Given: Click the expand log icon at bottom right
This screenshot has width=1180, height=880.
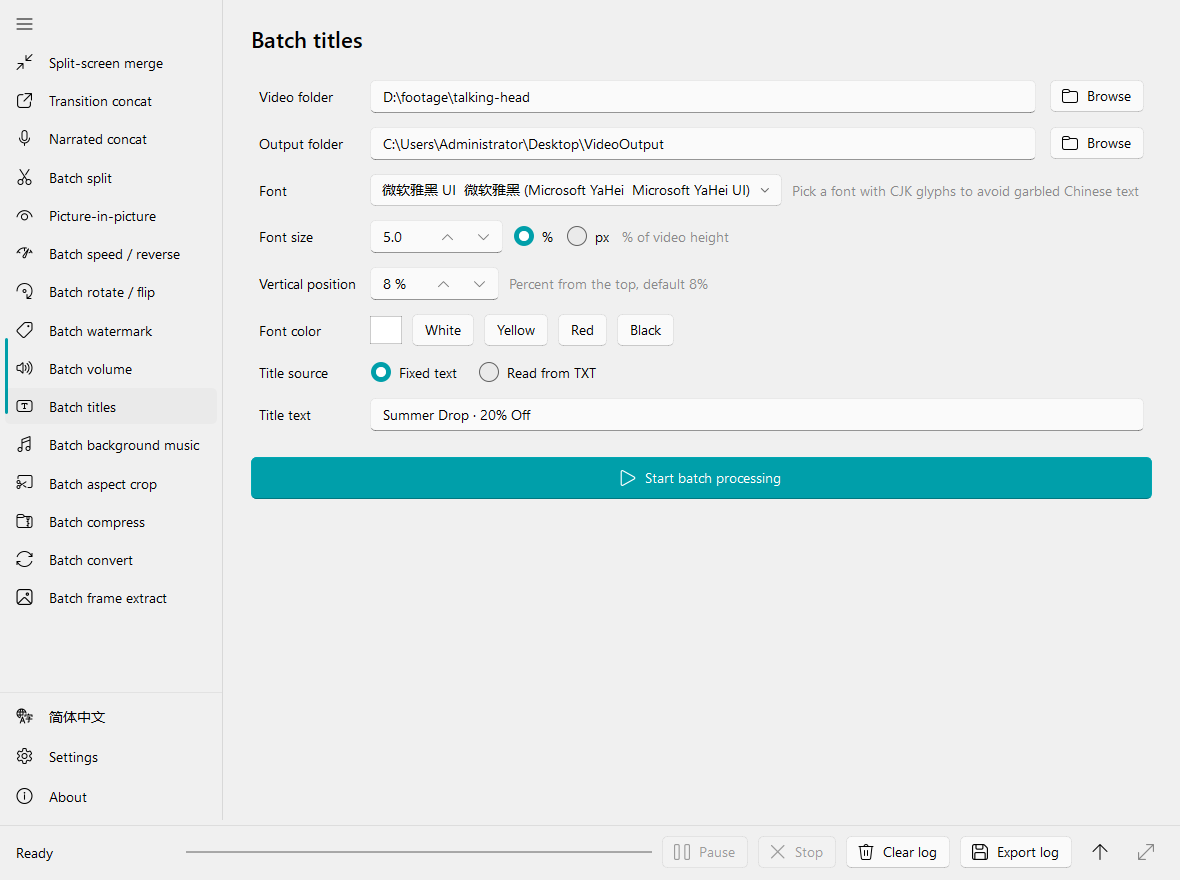Looking at the screenshot, I should click(x=1145, y=852).
